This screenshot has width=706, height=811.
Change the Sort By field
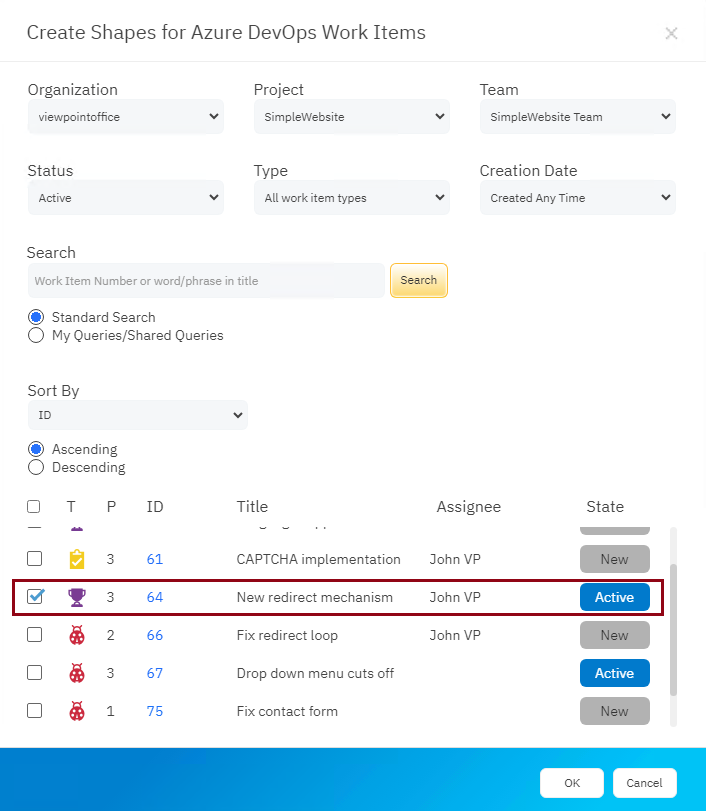(x=137, y=415)
